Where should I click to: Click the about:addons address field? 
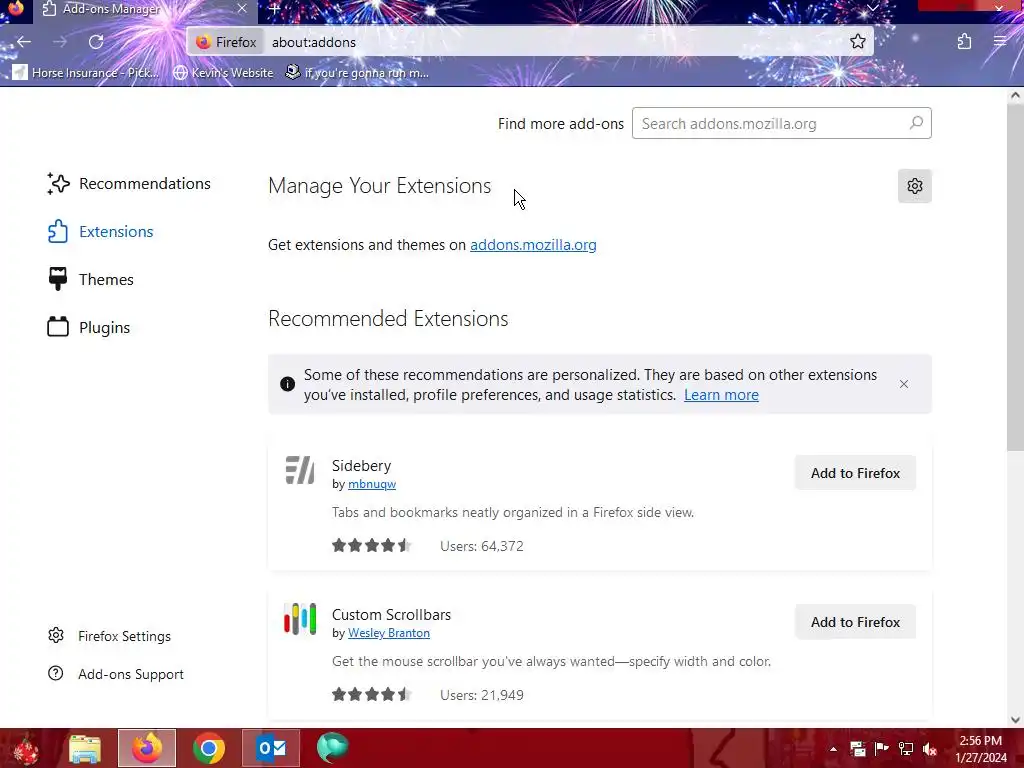tap(555, 42)
